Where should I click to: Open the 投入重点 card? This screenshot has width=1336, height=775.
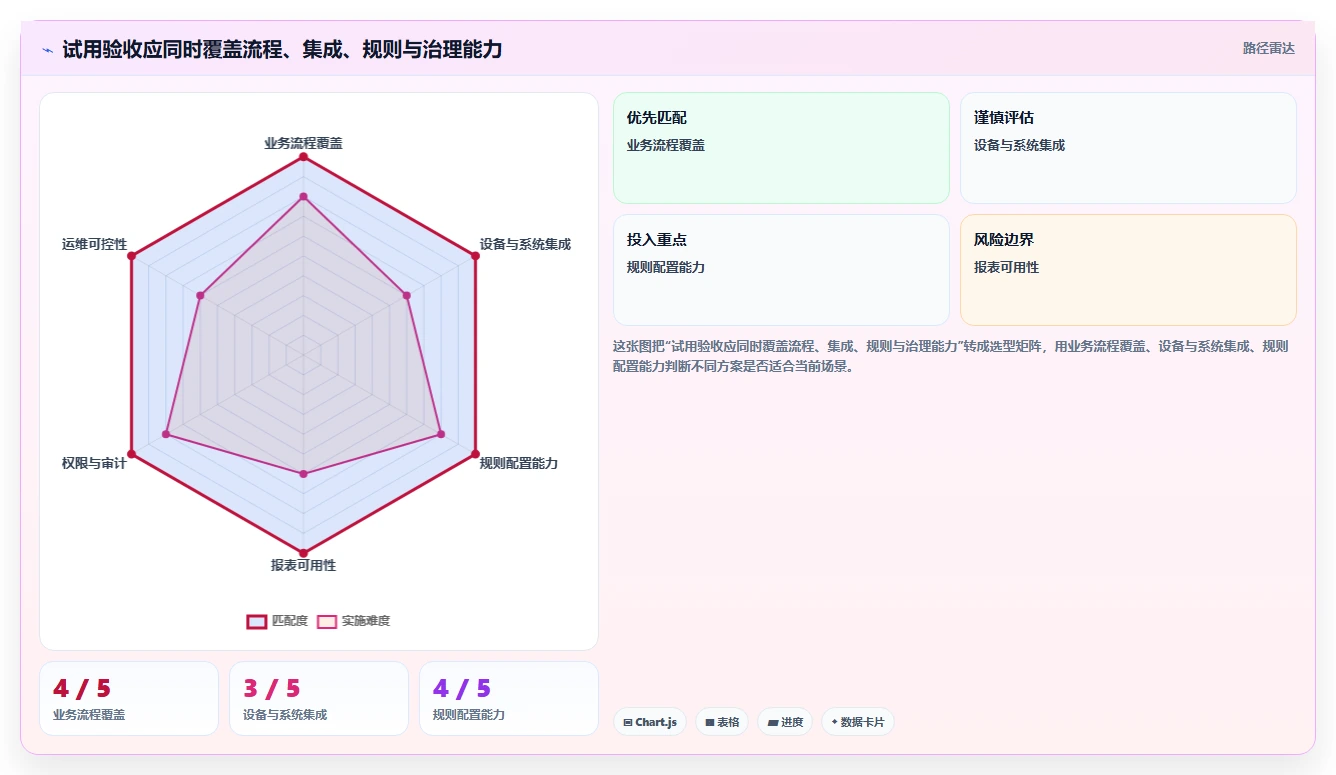(x=781, y=270)
